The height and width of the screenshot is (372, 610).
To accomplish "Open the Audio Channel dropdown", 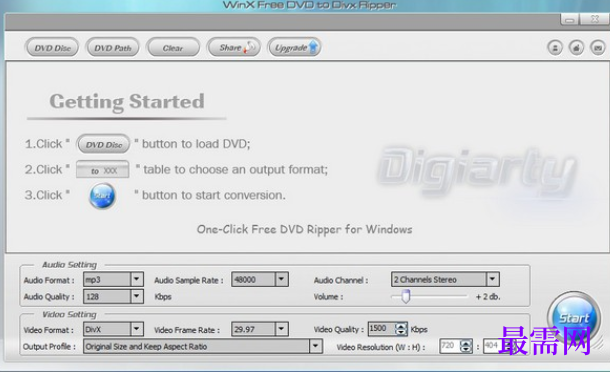I will coord(445,279).
